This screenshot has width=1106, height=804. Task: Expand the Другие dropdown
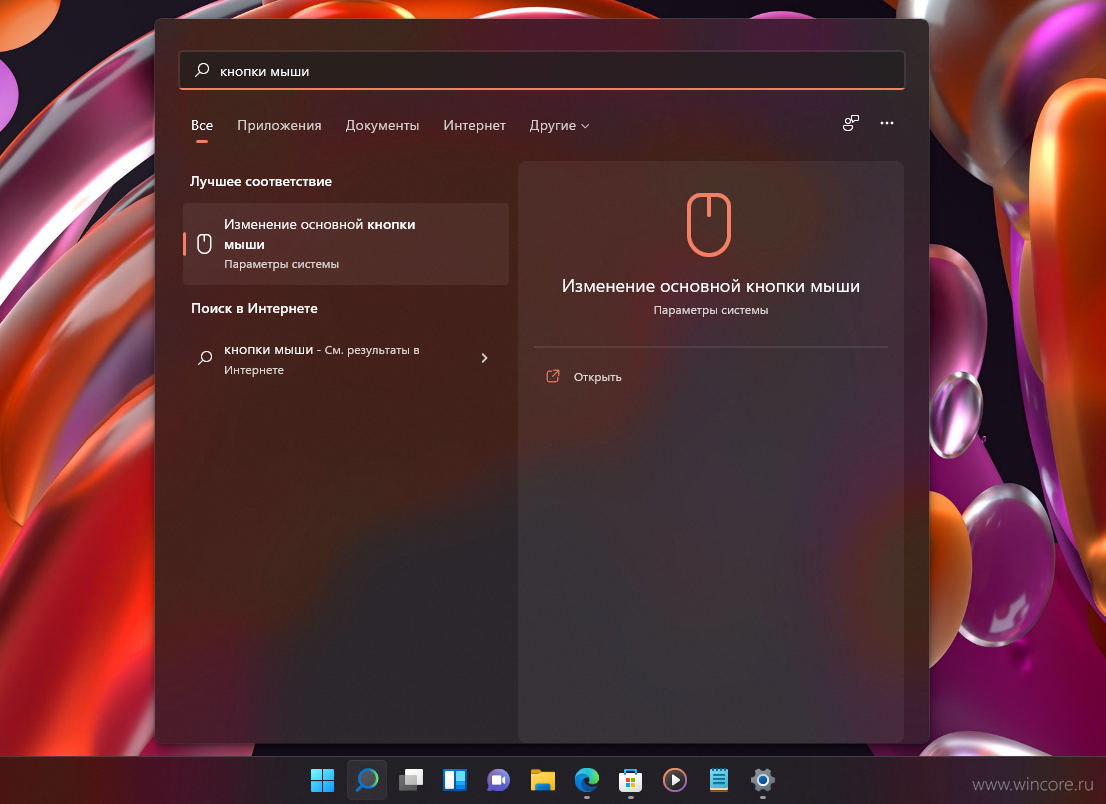559,126
